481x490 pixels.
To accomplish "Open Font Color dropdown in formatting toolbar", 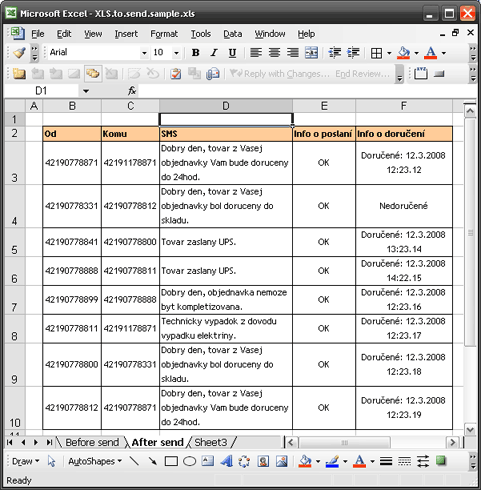I will (x=444, y=53).
